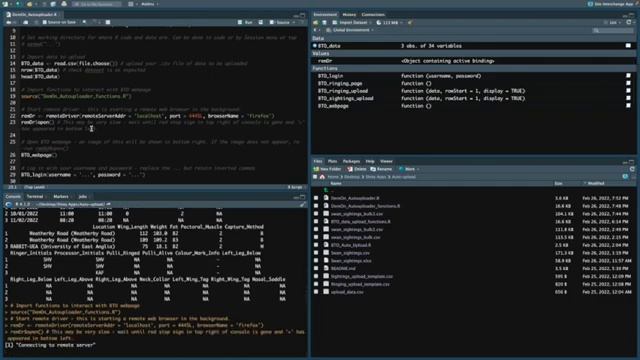The height and width of the screenshot is (360, 640).
Task: Switch to the Viewer tab
Action: point(386,161)
